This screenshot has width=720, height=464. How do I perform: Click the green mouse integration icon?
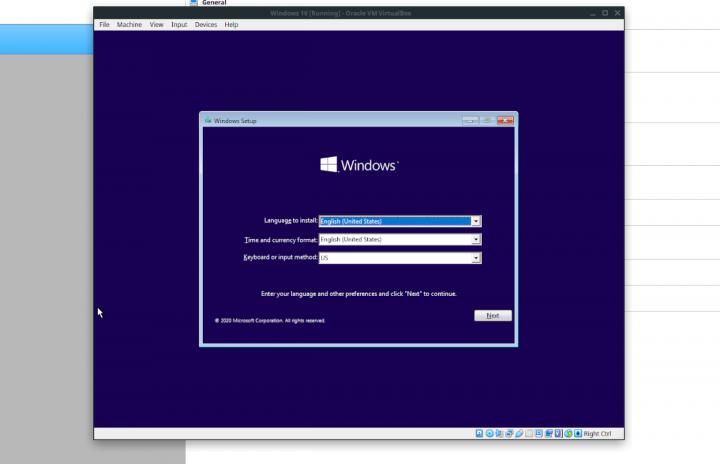568,433
